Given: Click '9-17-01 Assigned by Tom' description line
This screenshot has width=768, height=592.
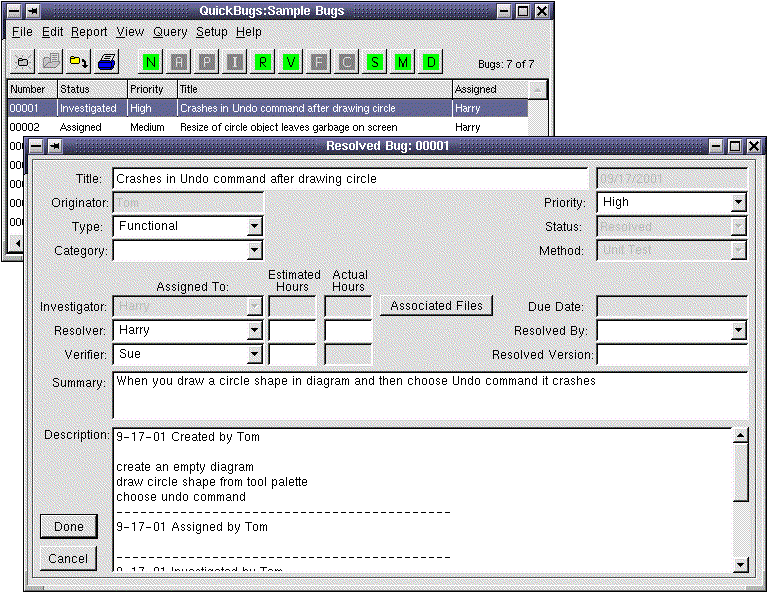Looking at the screenshot, I should point(192,527).
